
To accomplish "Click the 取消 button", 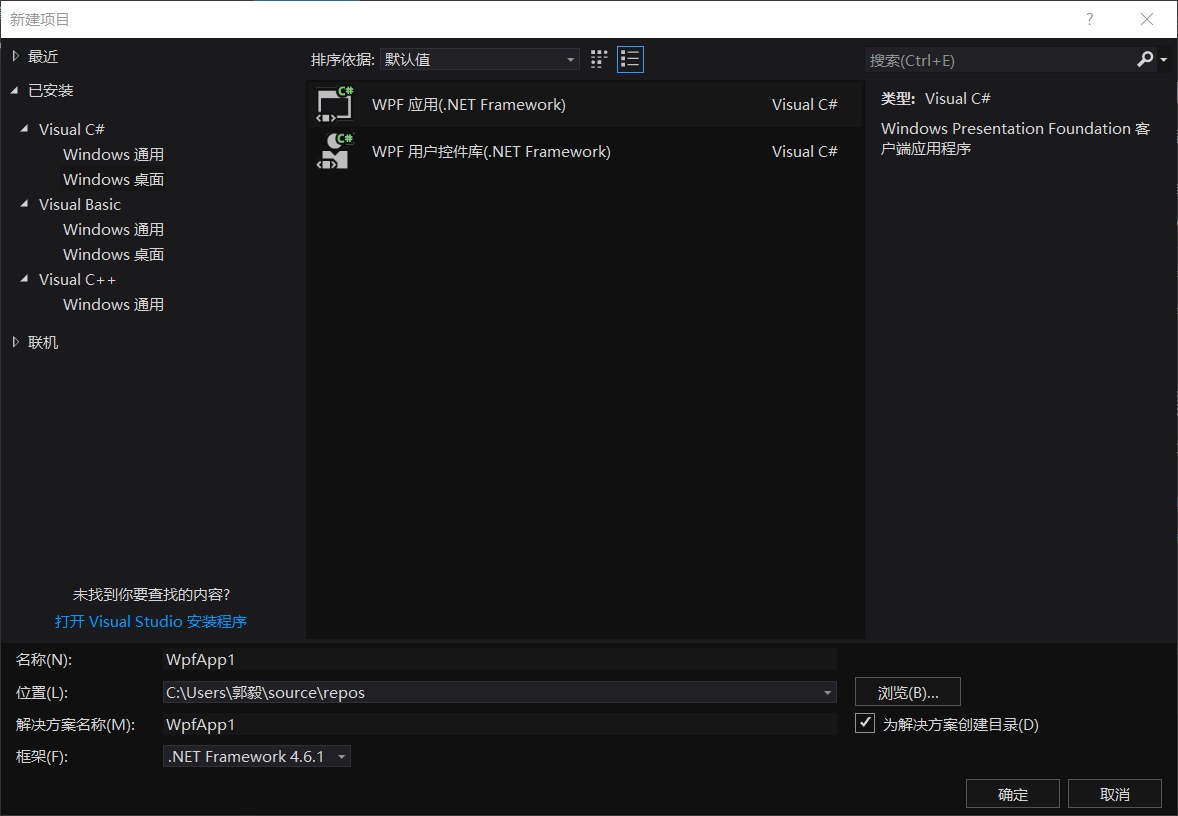I will point(1115,793).
